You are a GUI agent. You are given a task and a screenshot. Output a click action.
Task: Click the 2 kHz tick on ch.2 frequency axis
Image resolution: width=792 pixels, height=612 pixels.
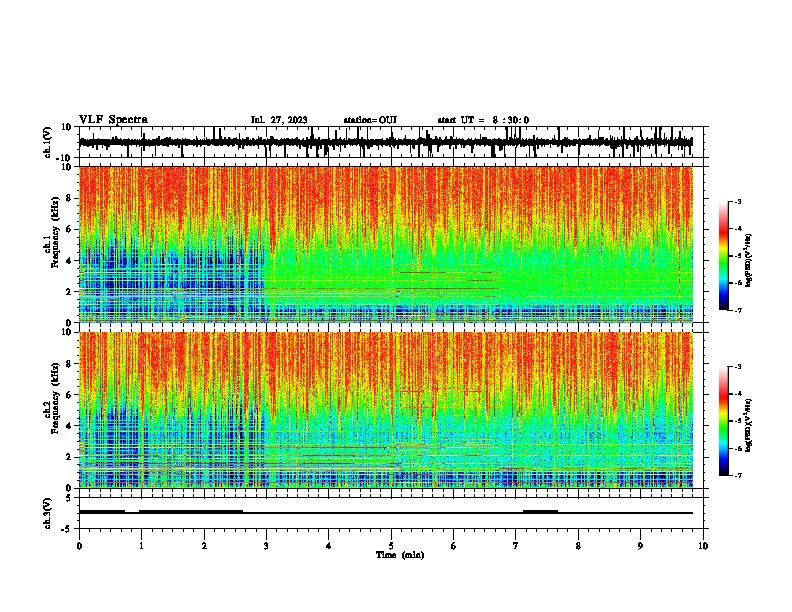coord(69,457)
